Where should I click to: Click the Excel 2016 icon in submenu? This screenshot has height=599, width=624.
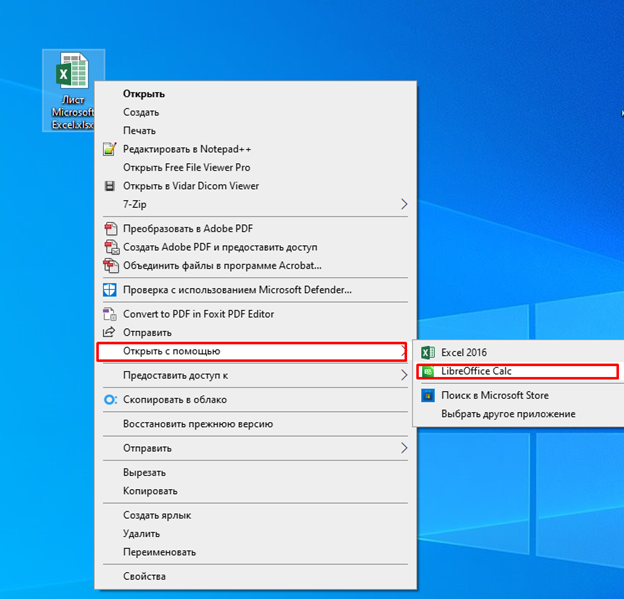(428, 353)
